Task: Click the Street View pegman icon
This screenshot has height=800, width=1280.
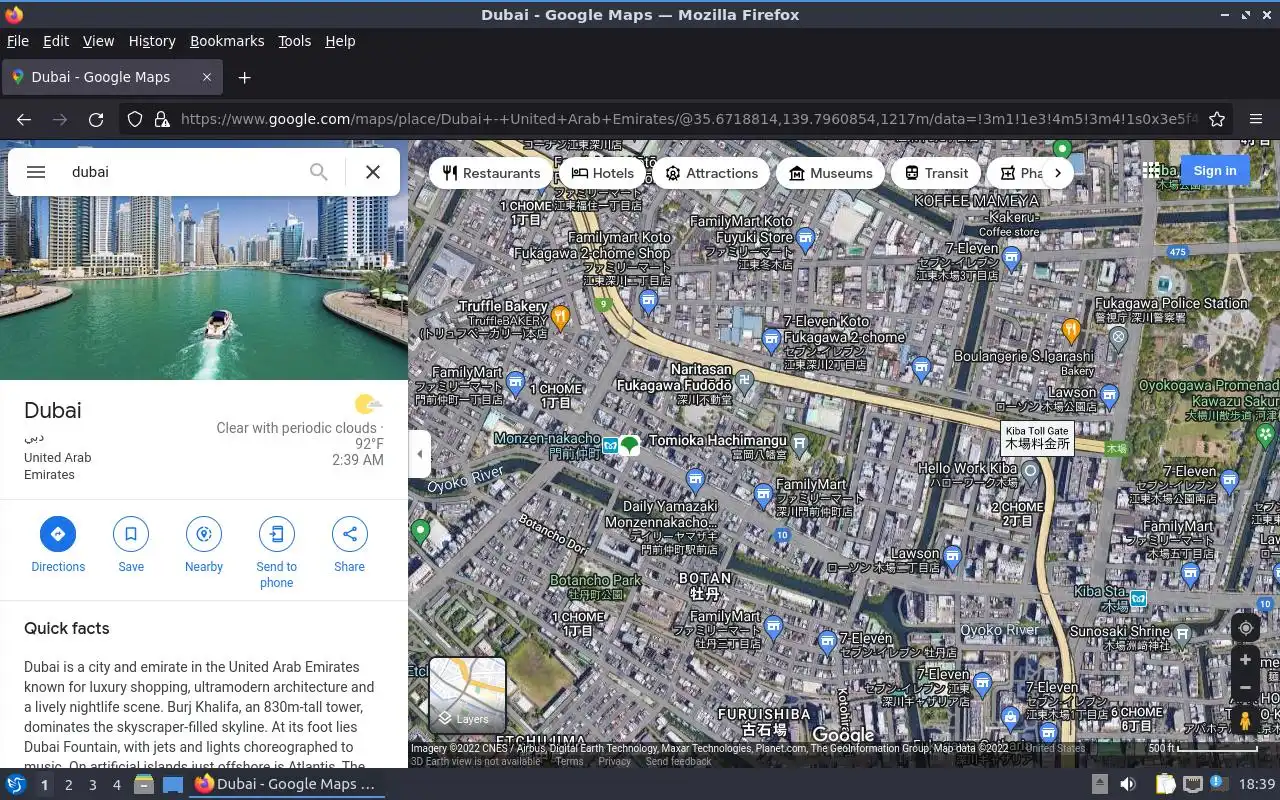Action: 1245,720
